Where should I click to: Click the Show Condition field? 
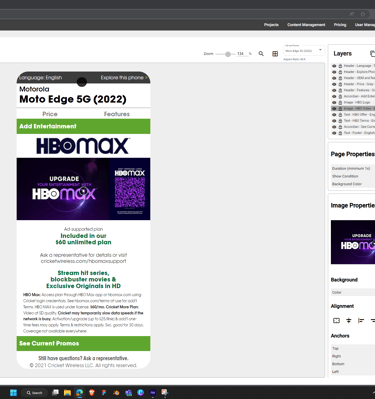[353, 176]
